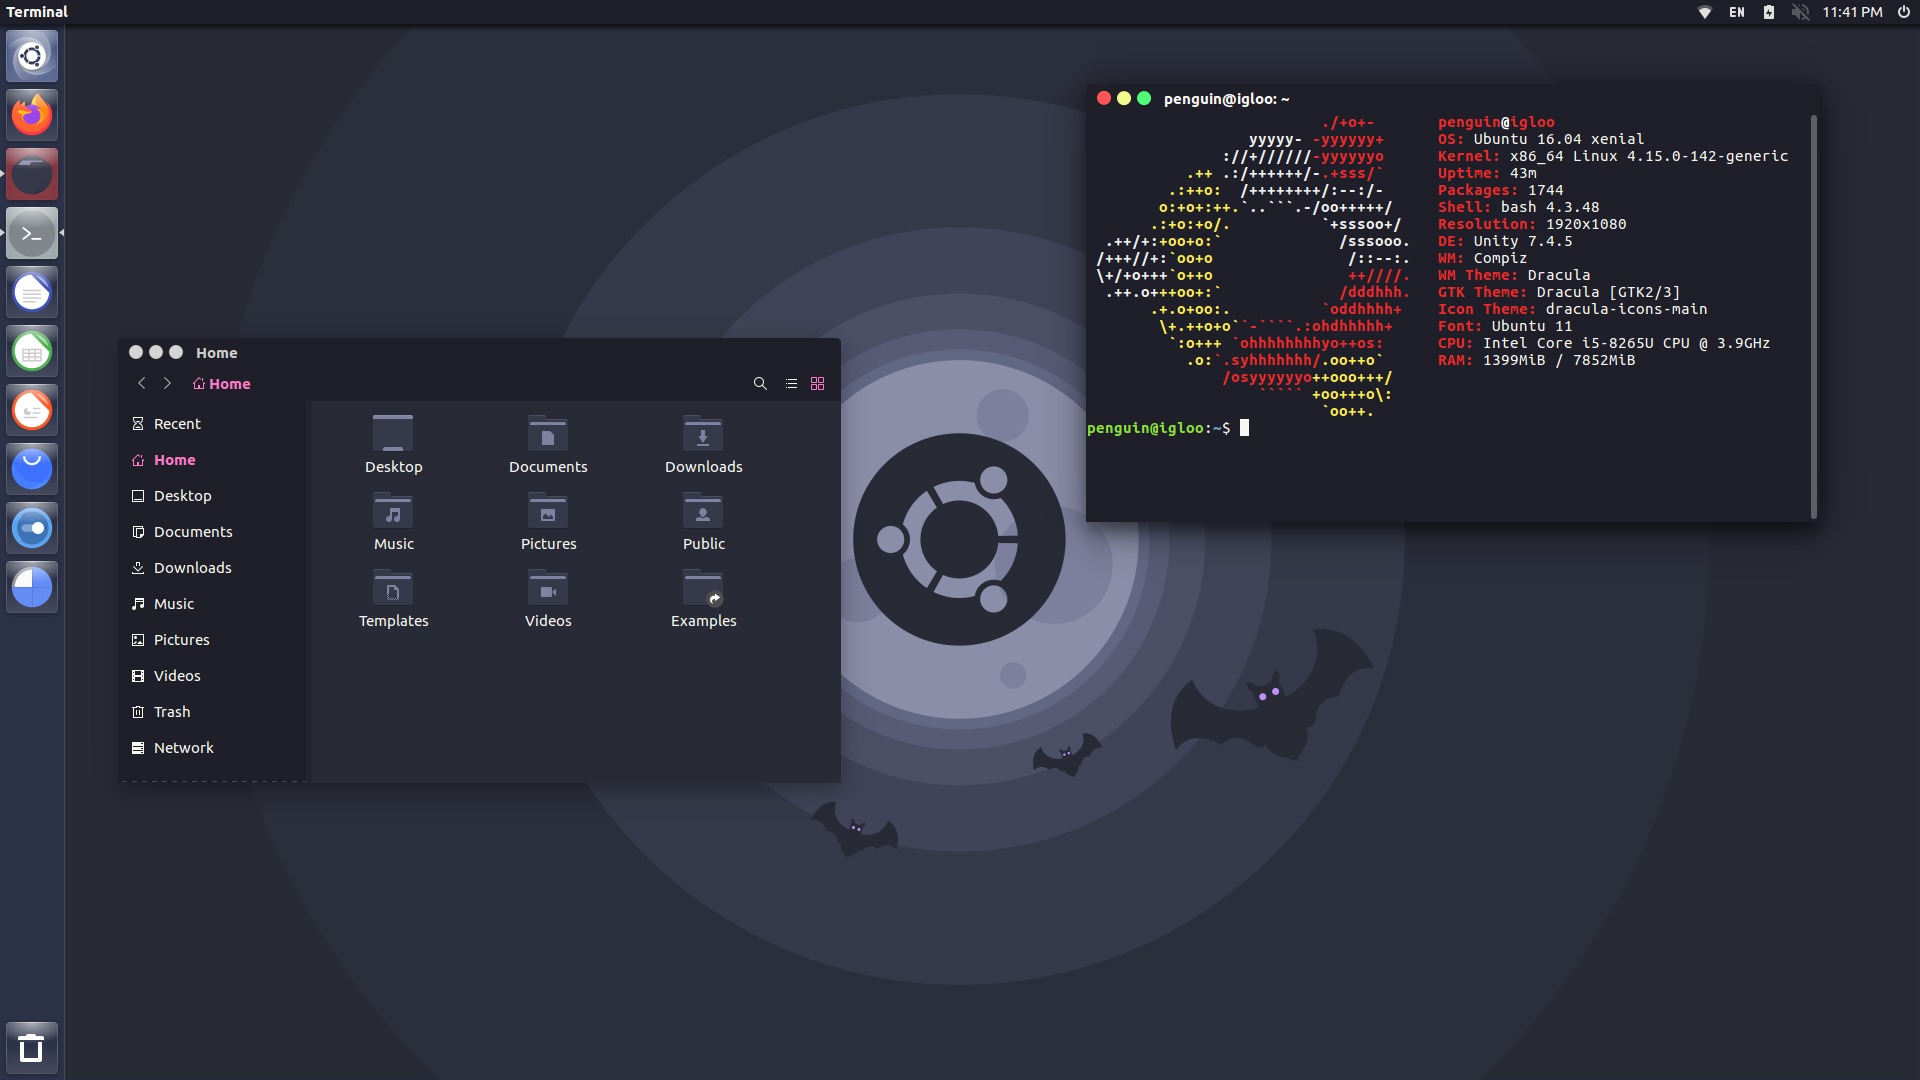This screenshot has width=1920, height=1080.
Task: Select the Desktop folder icon
Action: [393, 433]
